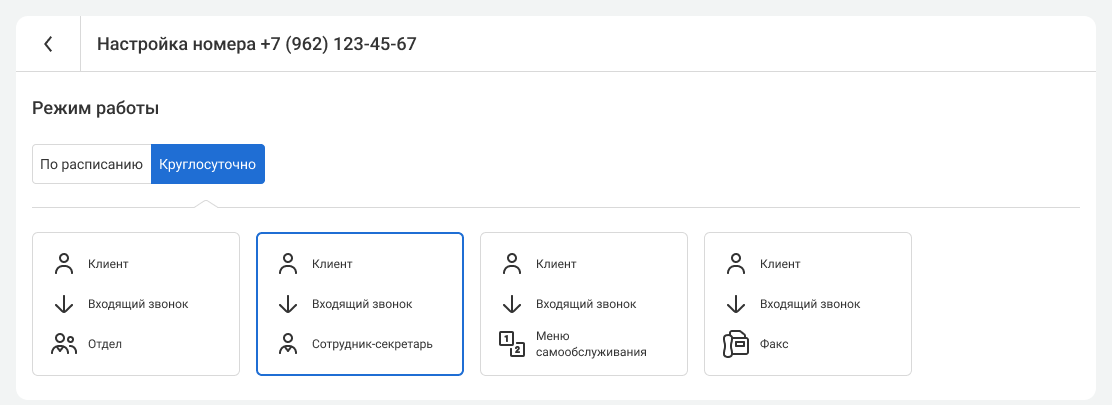Choose the Меню самообслуживания routing card
Screen dimensions: 1112x405
(x=584, y=304)
